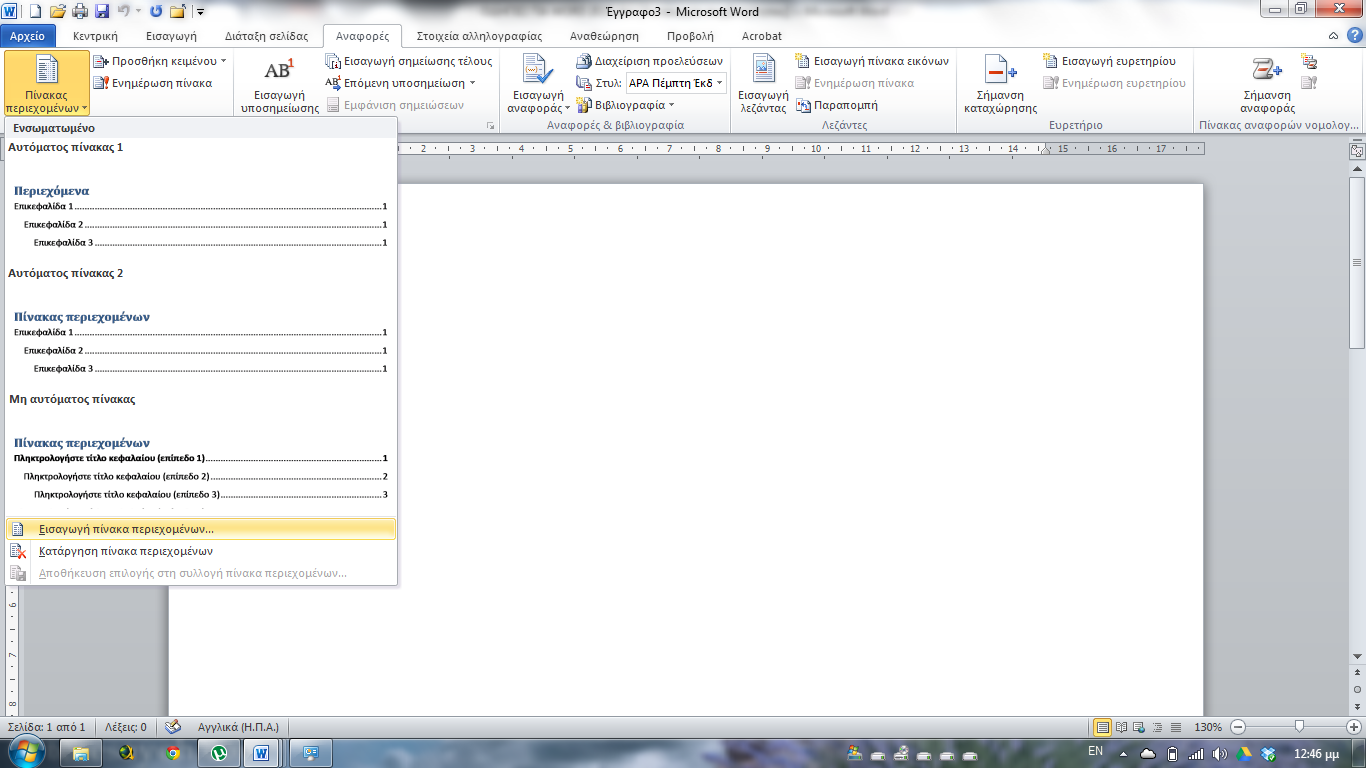Open uTorrent from the taskbar
The width and height of the screenshot is (1366, 768).
click(219, 752)
